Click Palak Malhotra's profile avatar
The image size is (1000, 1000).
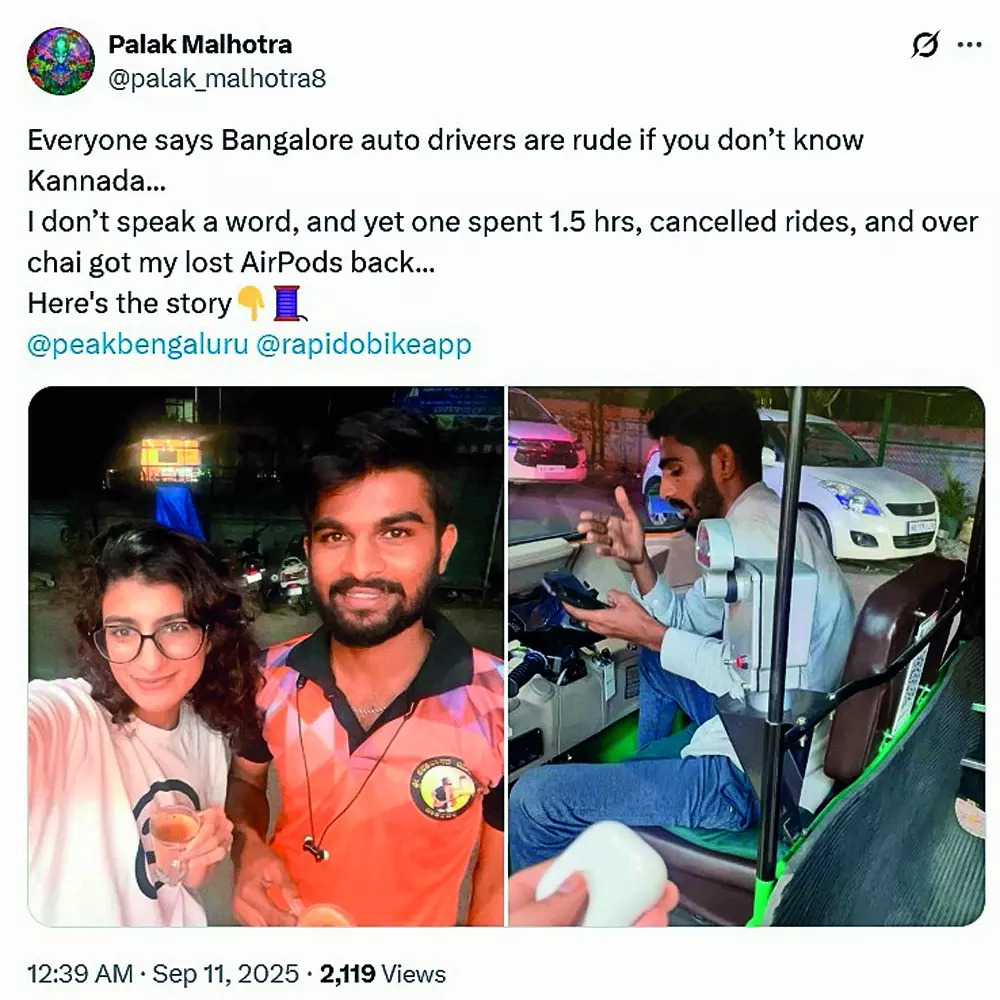coord(61,61)
